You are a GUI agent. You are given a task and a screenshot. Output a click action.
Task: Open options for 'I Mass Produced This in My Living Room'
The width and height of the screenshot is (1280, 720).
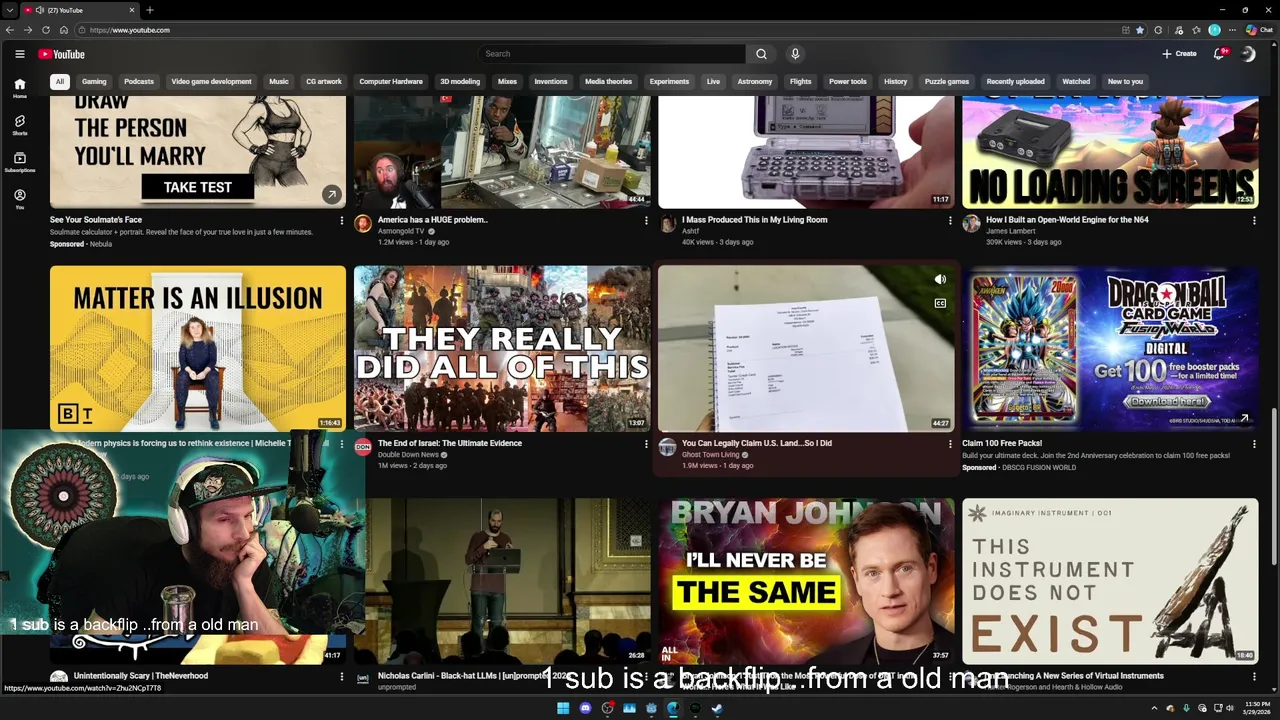(950, 220)
